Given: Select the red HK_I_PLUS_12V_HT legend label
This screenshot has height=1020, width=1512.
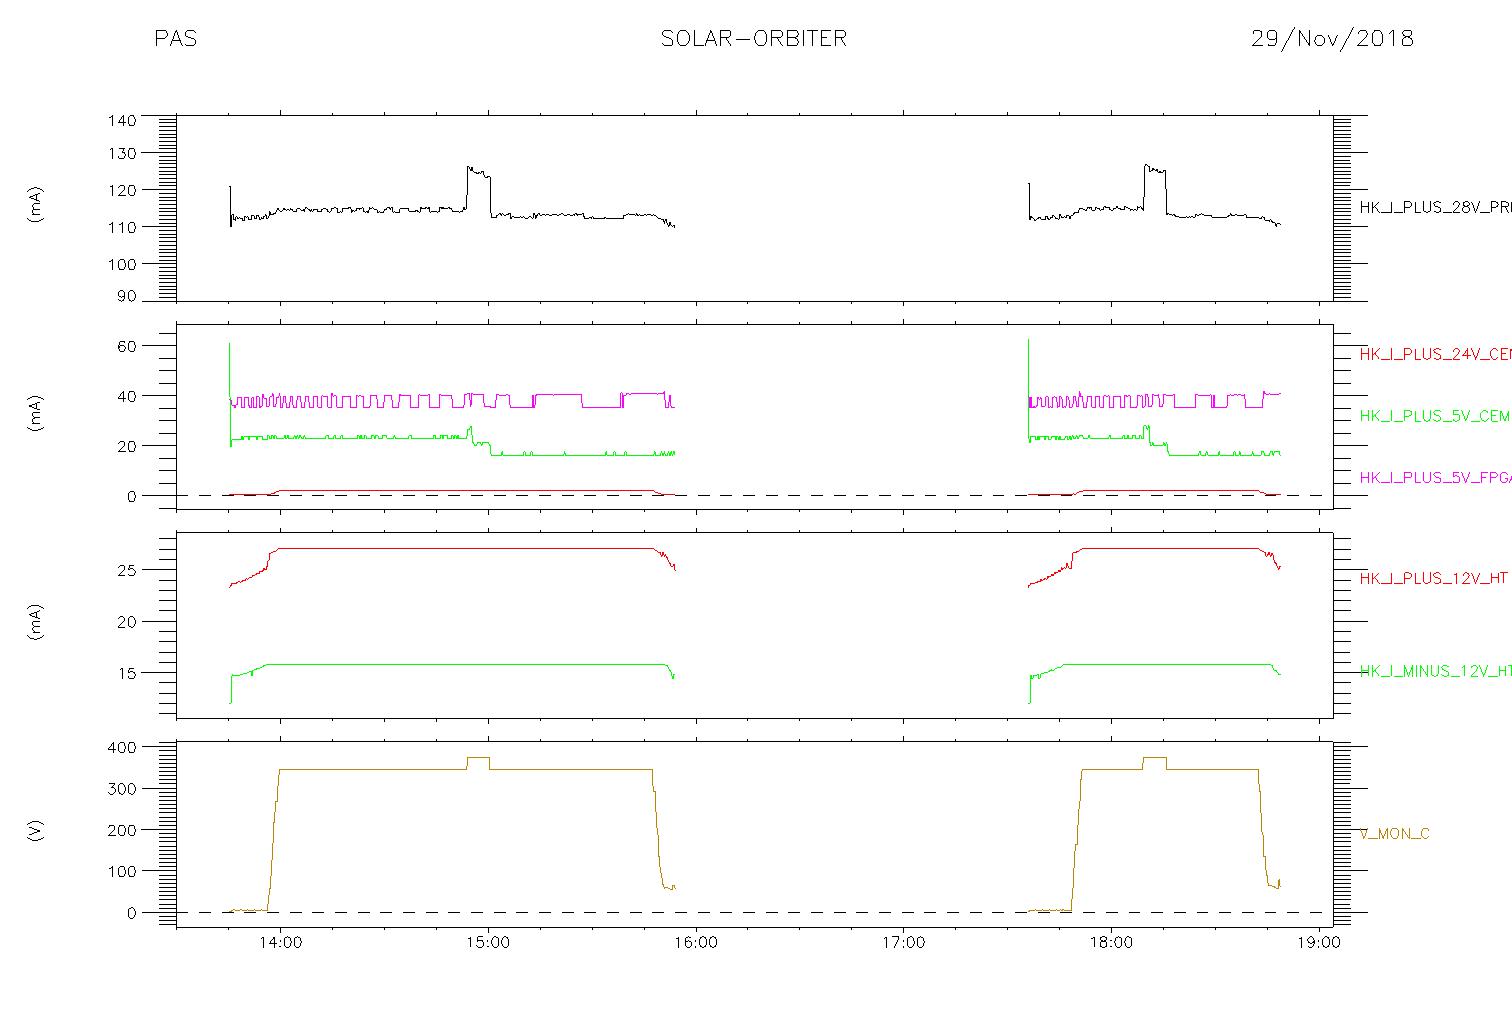Looking at the screenshot, I should pos(1433,578).
